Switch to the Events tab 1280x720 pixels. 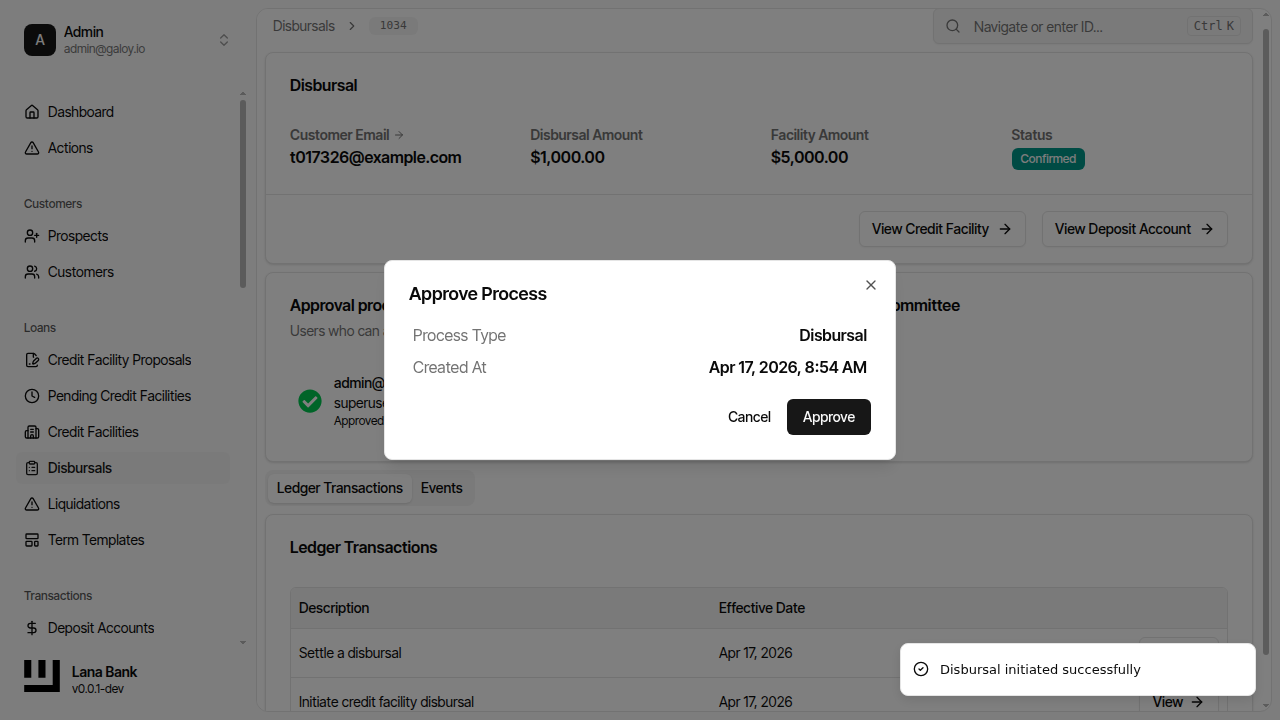441,488
